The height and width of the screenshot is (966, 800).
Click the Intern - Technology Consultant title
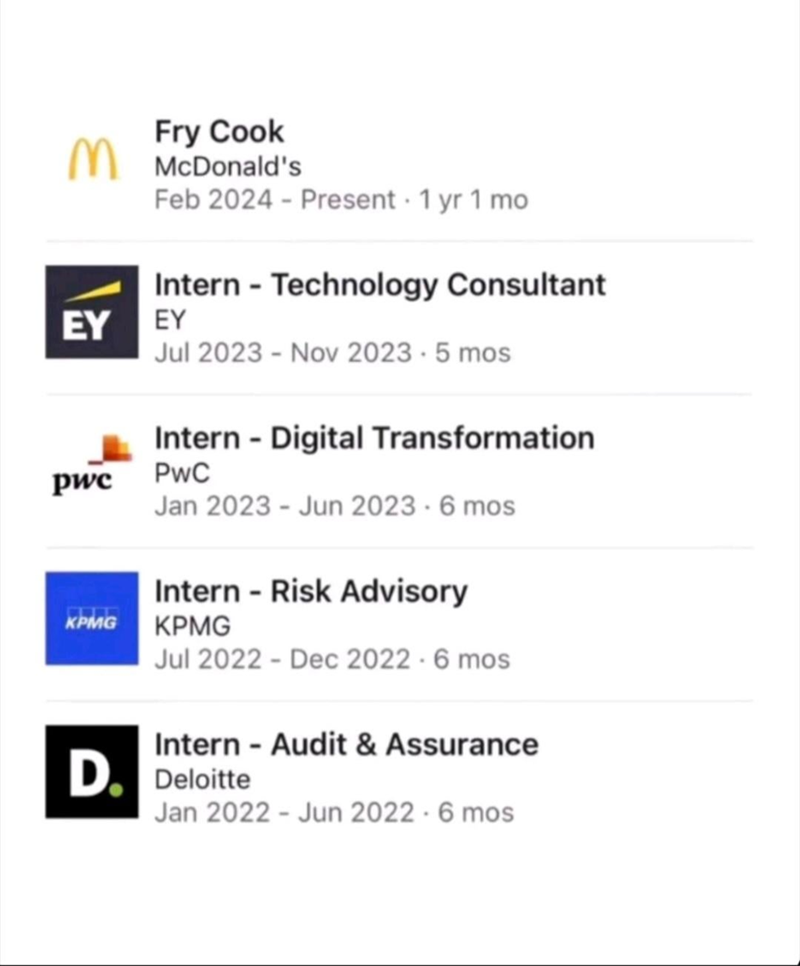[380, 285]
